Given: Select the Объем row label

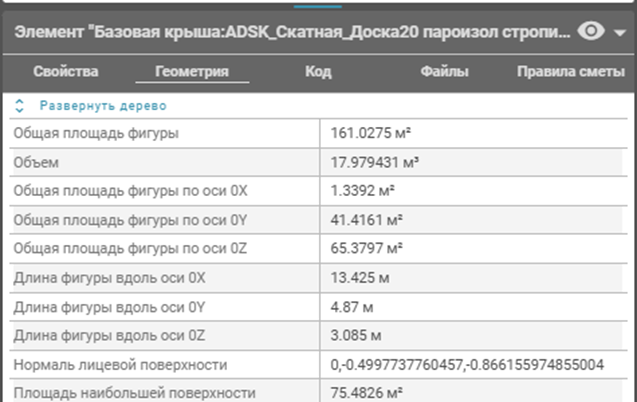Looking at the screenshot, I should pos(36,162).
